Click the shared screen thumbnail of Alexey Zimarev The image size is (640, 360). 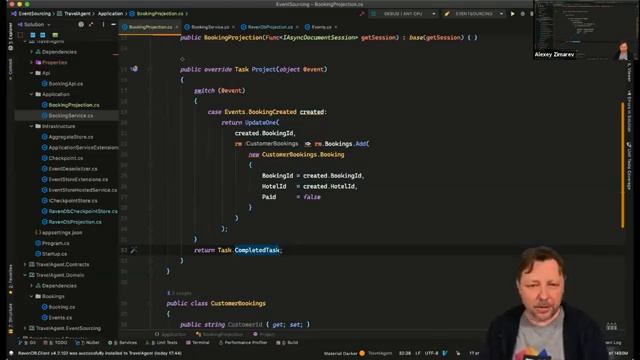(x=587, y=30)
